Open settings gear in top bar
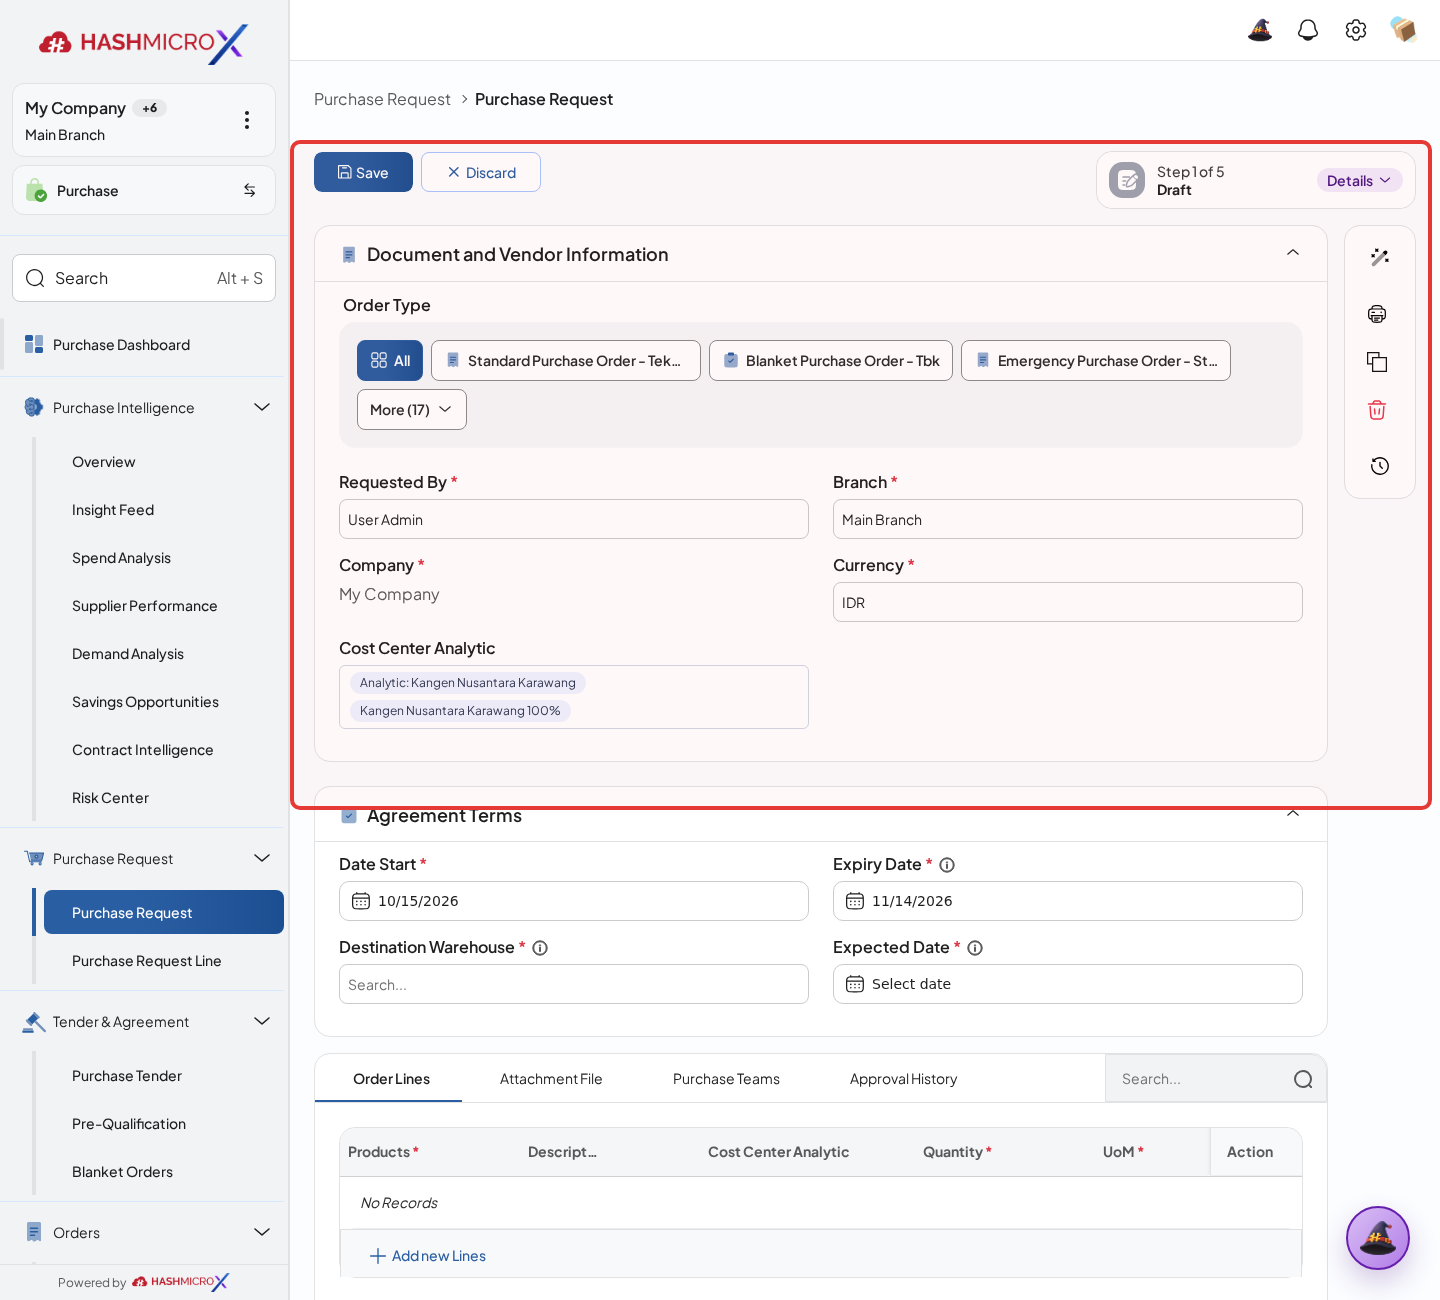The height and width of the screenshot is (1300, 1440). (x=1356, y=30)
